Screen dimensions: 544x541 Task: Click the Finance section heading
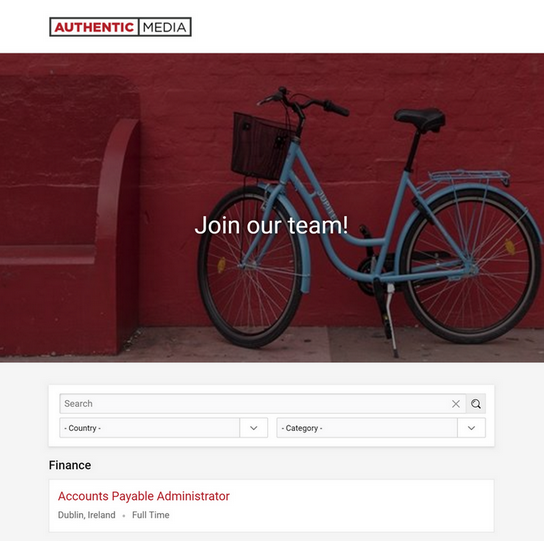point(70,465)
